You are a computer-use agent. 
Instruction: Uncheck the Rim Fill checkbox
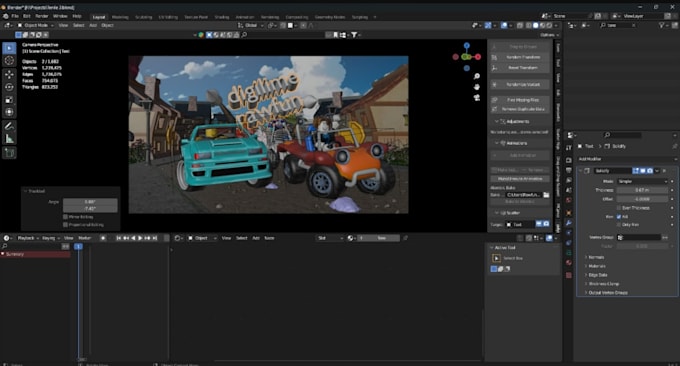tap(619, 216)
